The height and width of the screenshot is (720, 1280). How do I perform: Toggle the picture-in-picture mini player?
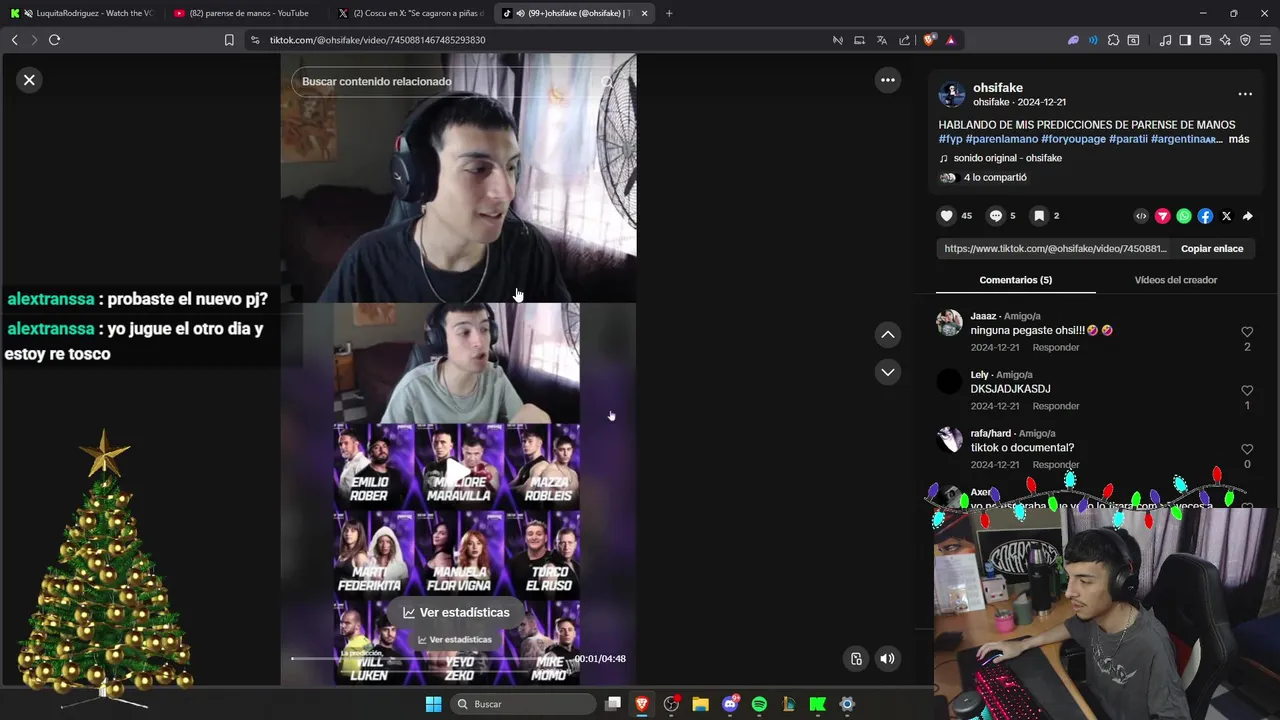coord(856,658)
